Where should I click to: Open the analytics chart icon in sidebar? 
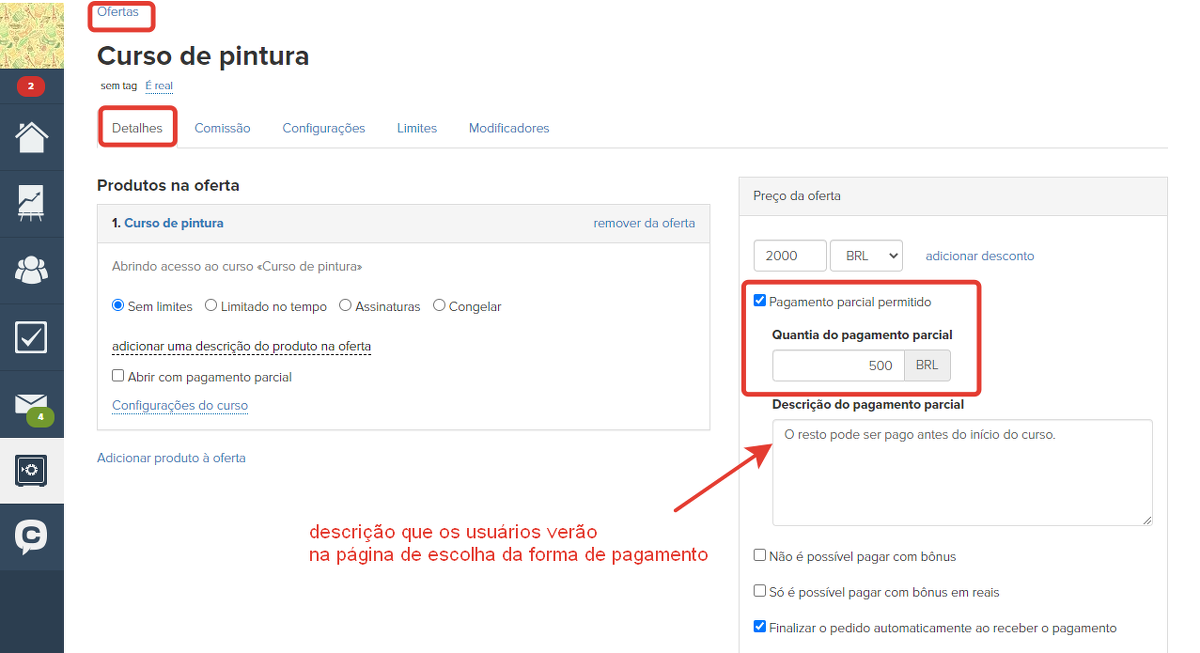pos(32,203)
